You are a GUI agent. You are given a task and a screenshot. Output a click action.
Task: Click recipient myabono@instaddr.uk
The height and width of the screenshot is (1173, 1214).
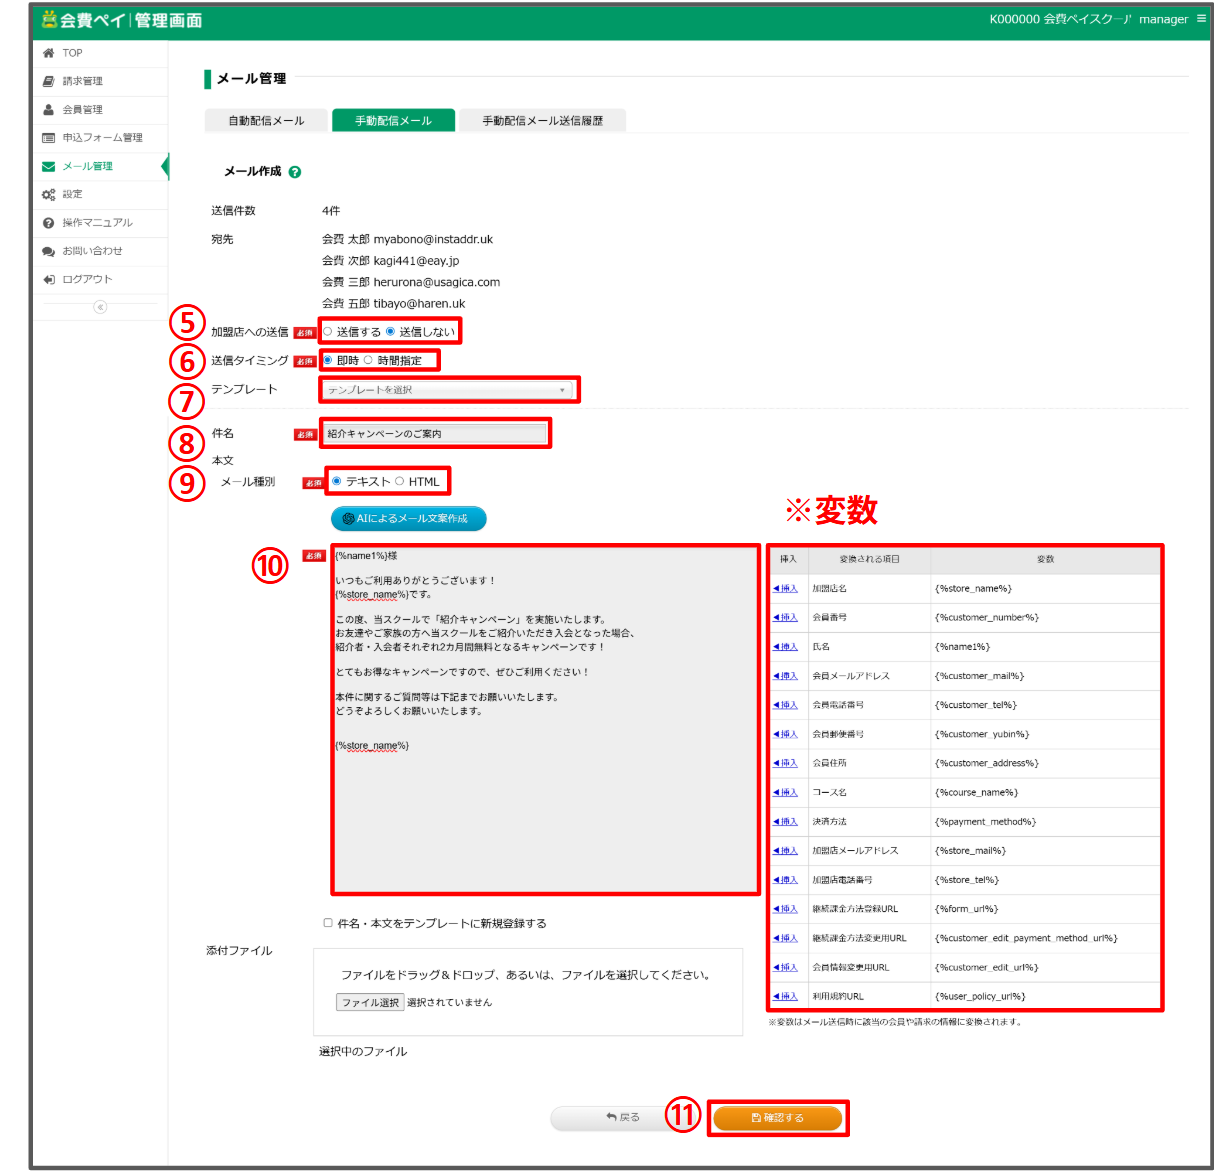pyautogui.click(x=433, y=240)
